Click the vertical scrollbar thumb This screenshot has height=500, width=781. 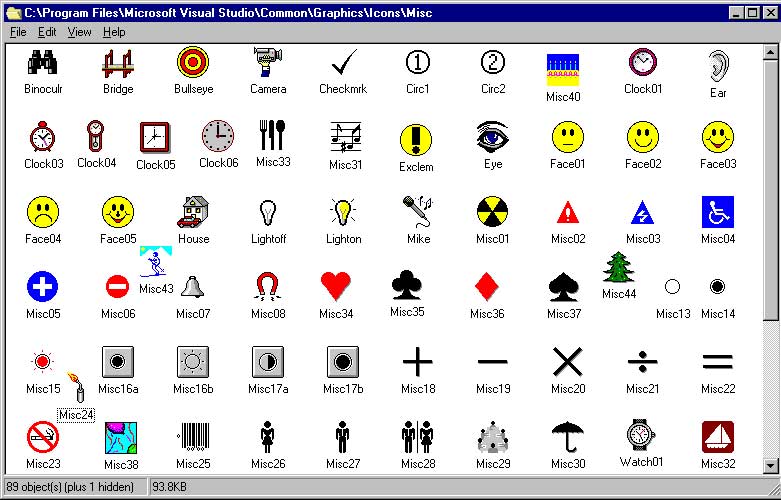tap(770, 190)
